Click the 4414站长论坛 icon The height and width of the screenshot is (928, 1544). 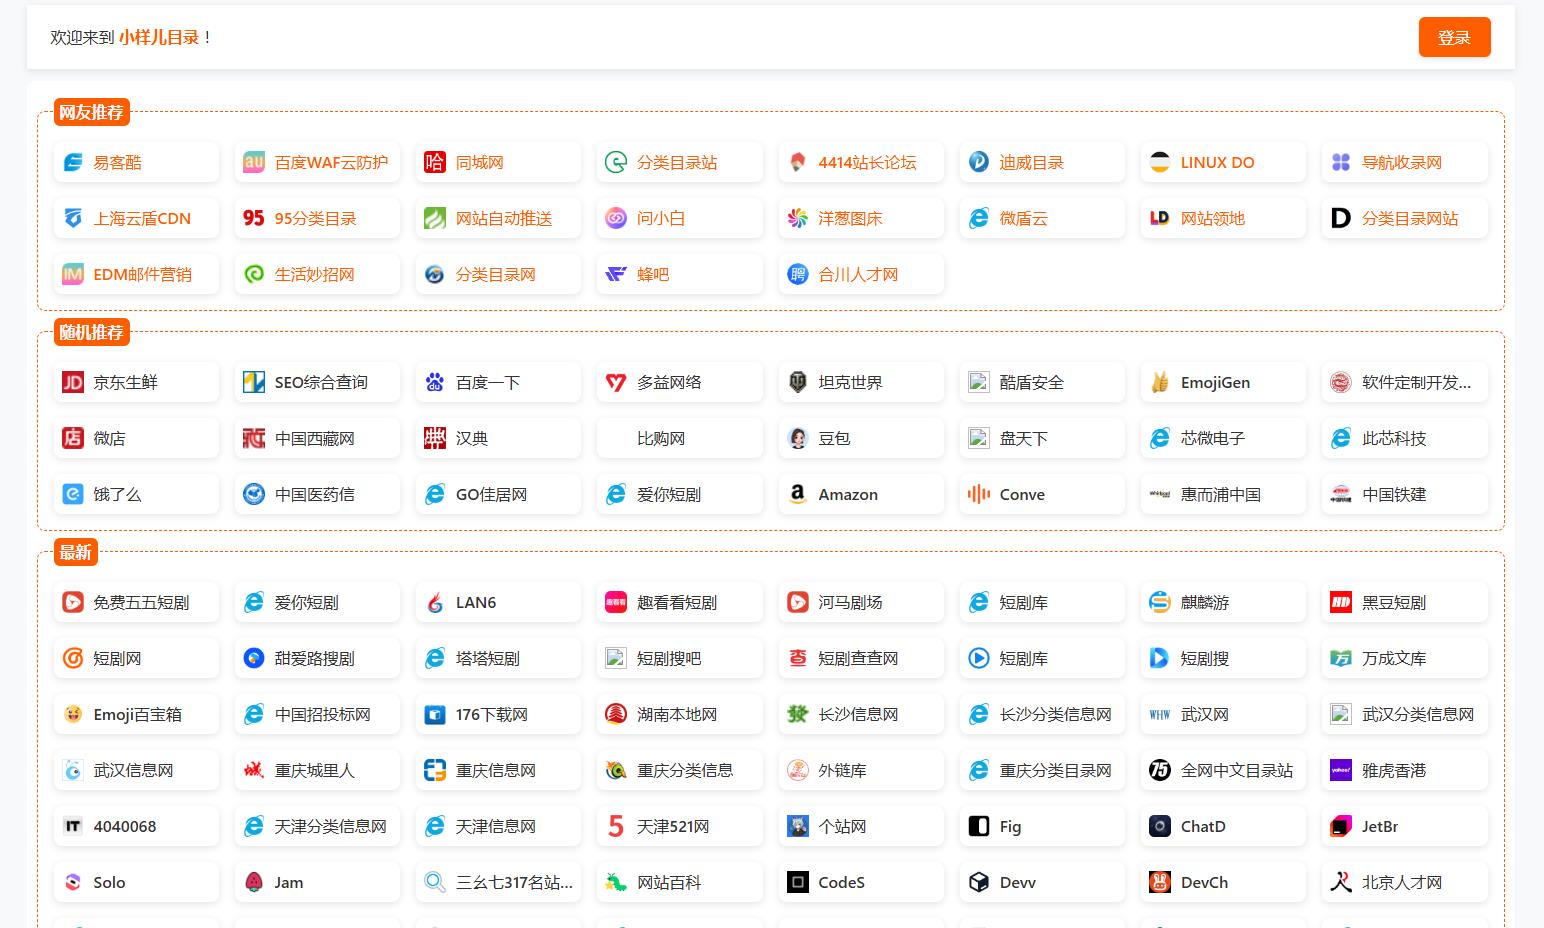pyautogui.click(x=798, y=162)
